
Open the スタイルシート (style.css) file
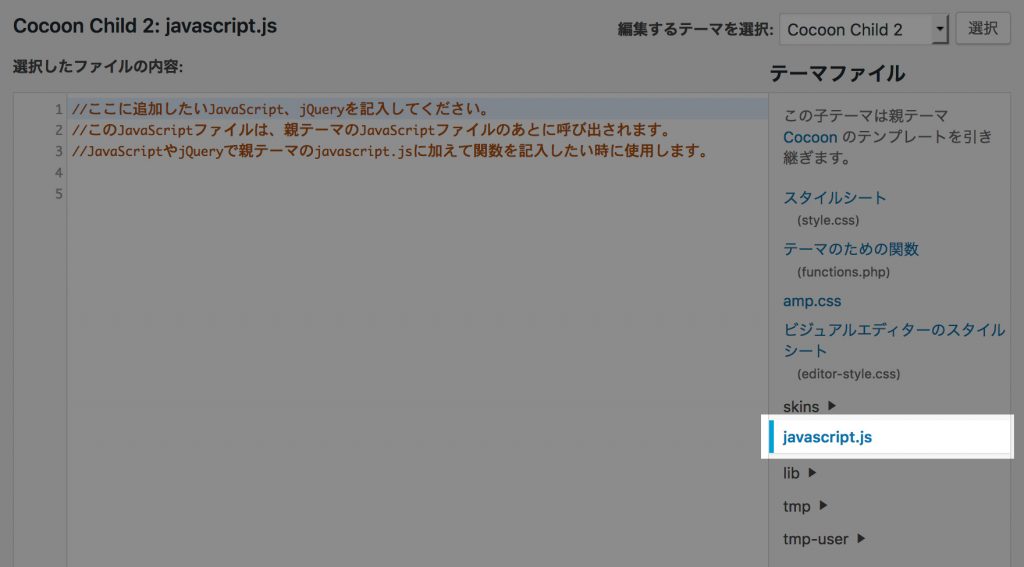coord(834,198)
